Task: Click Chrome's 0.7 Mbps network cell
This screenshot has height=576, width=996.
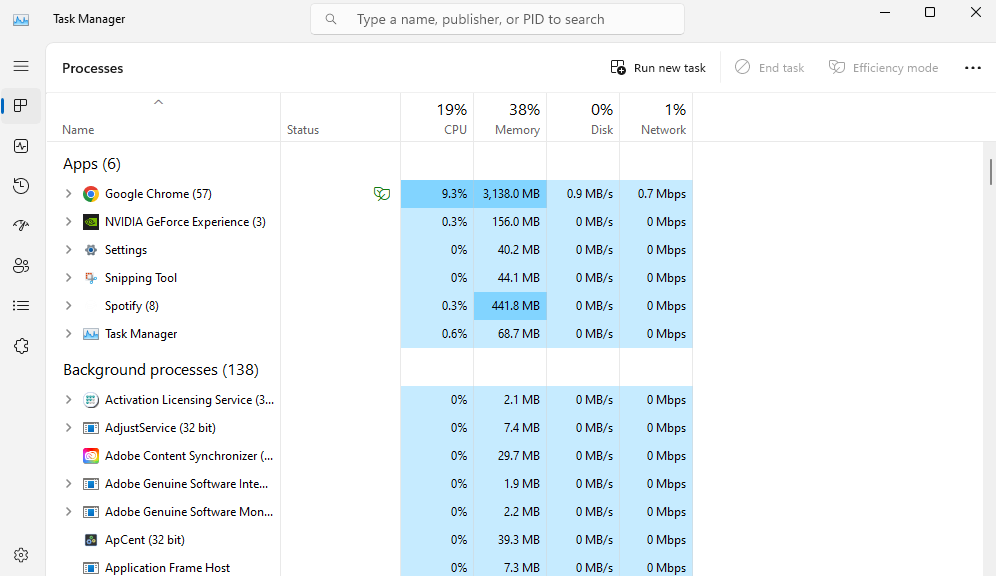Action: 656,194
